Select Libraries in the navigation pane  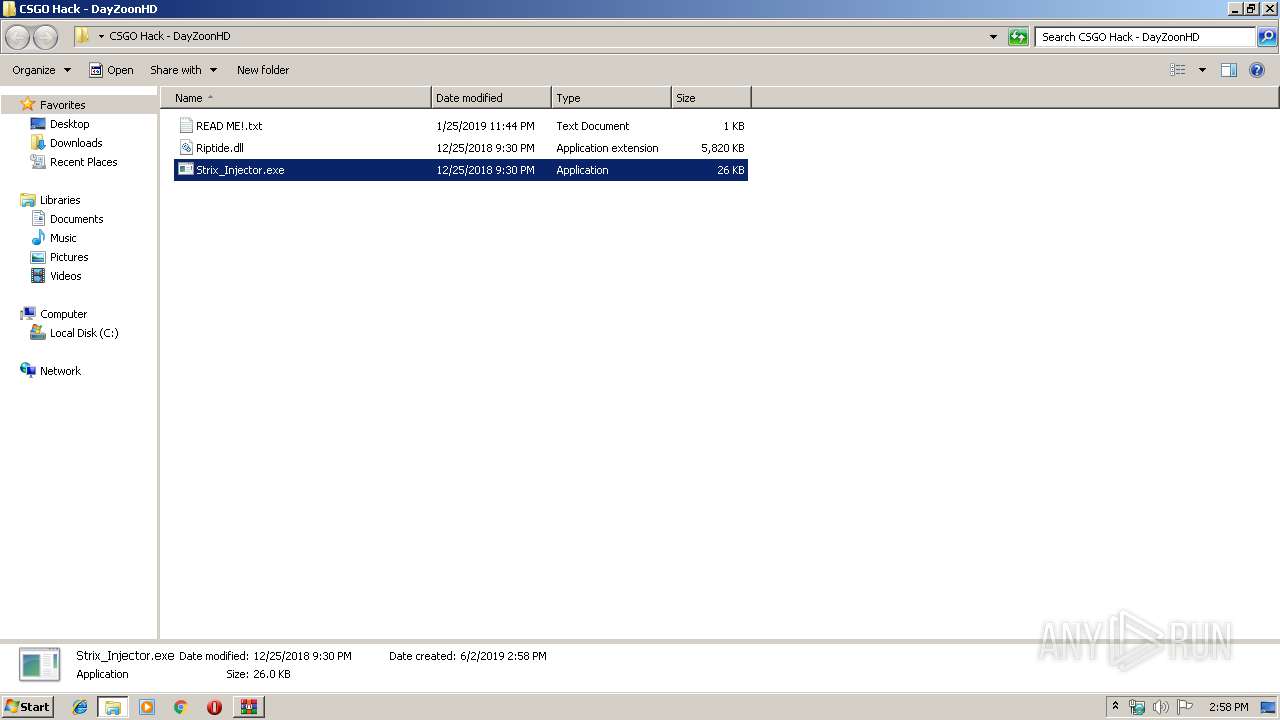click(60, 200)
